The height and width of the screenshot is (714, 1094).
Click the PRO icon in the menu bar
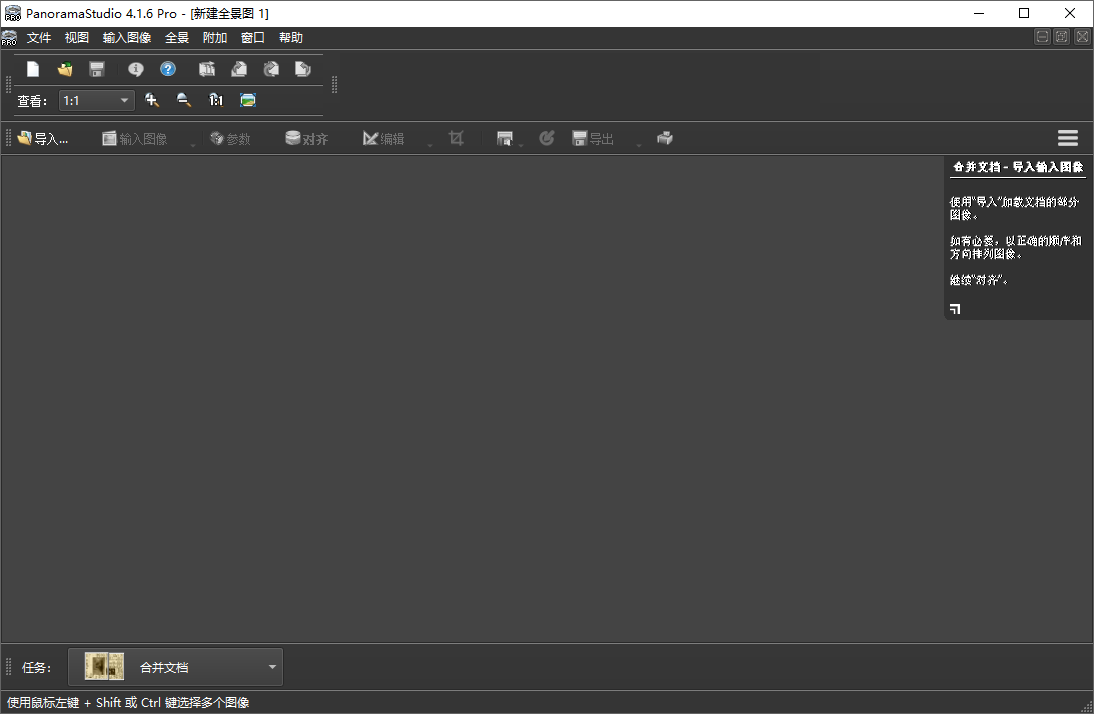pos(9,38)
